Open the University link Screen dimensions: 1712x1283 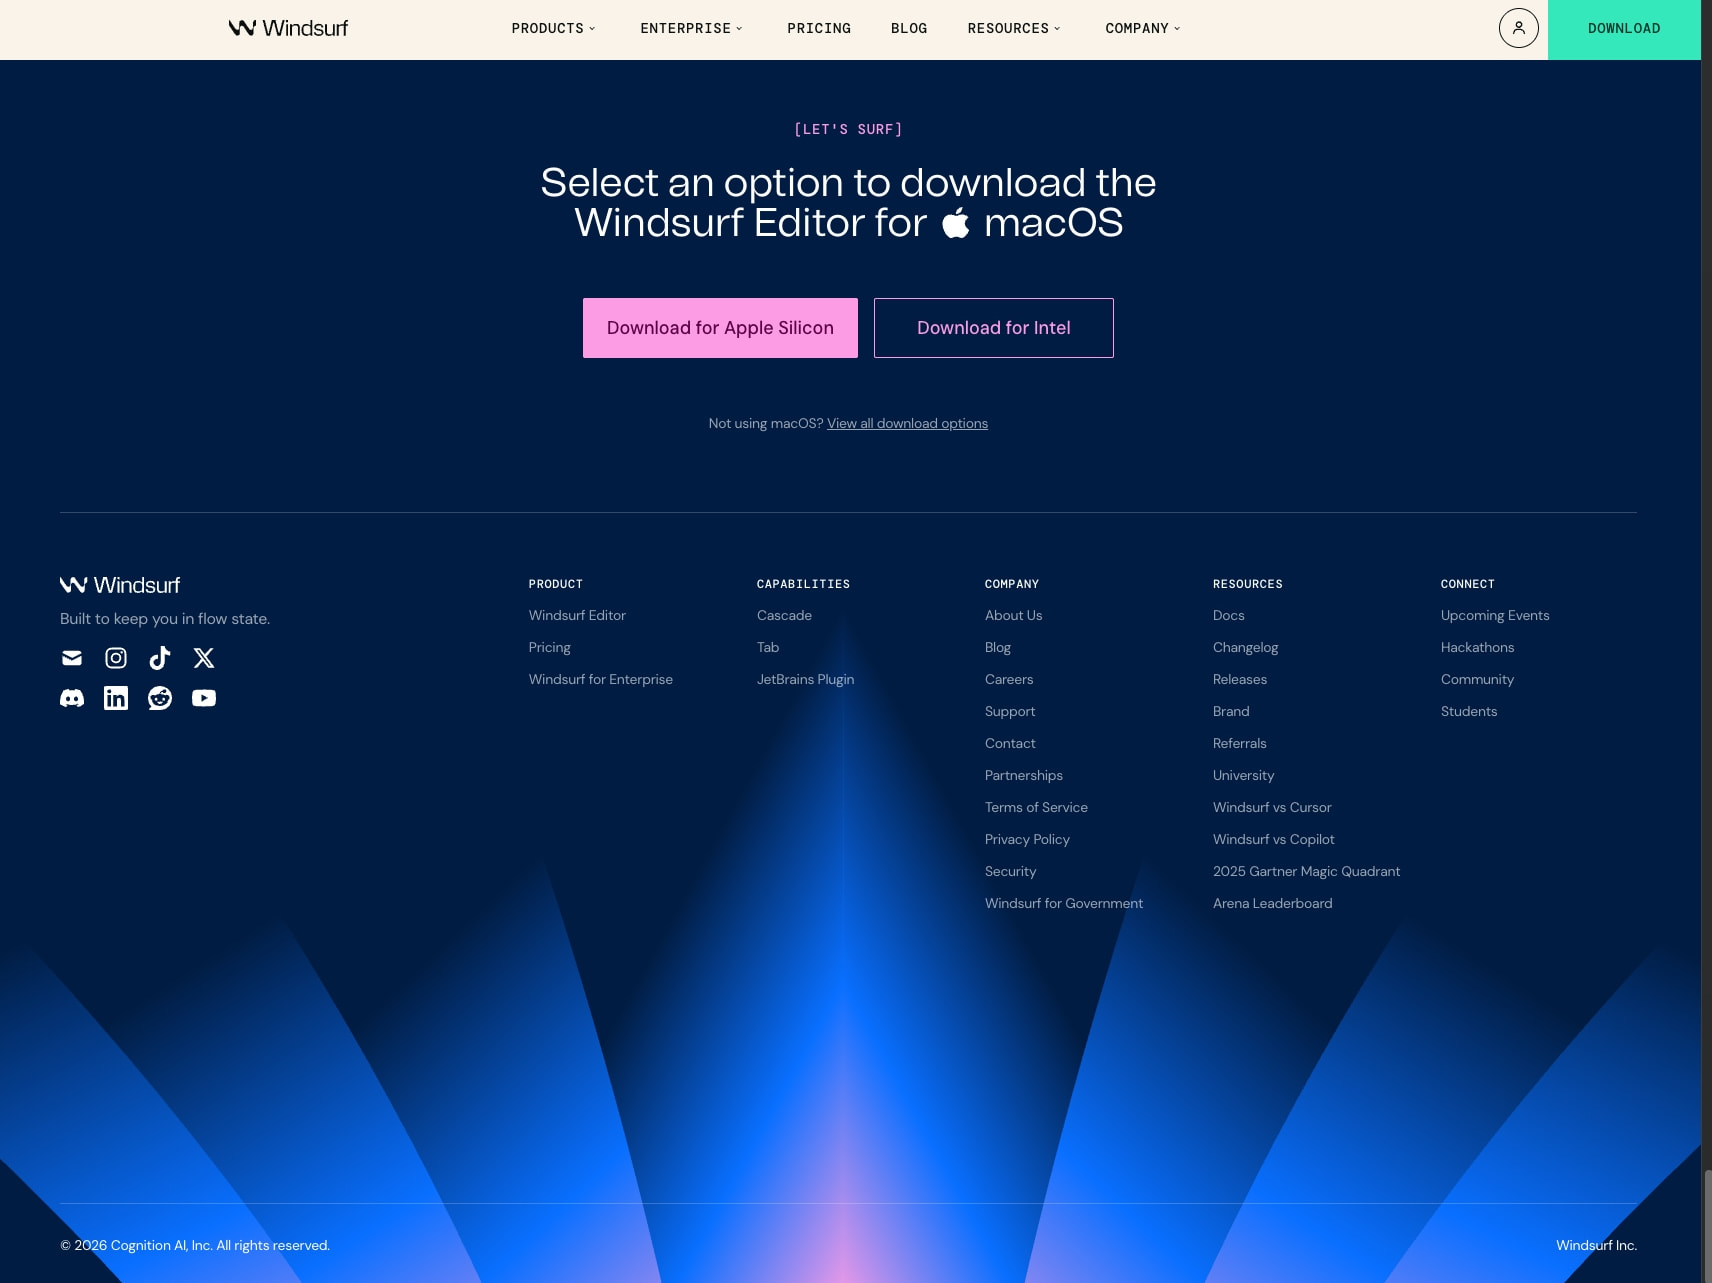[1243, 775]
